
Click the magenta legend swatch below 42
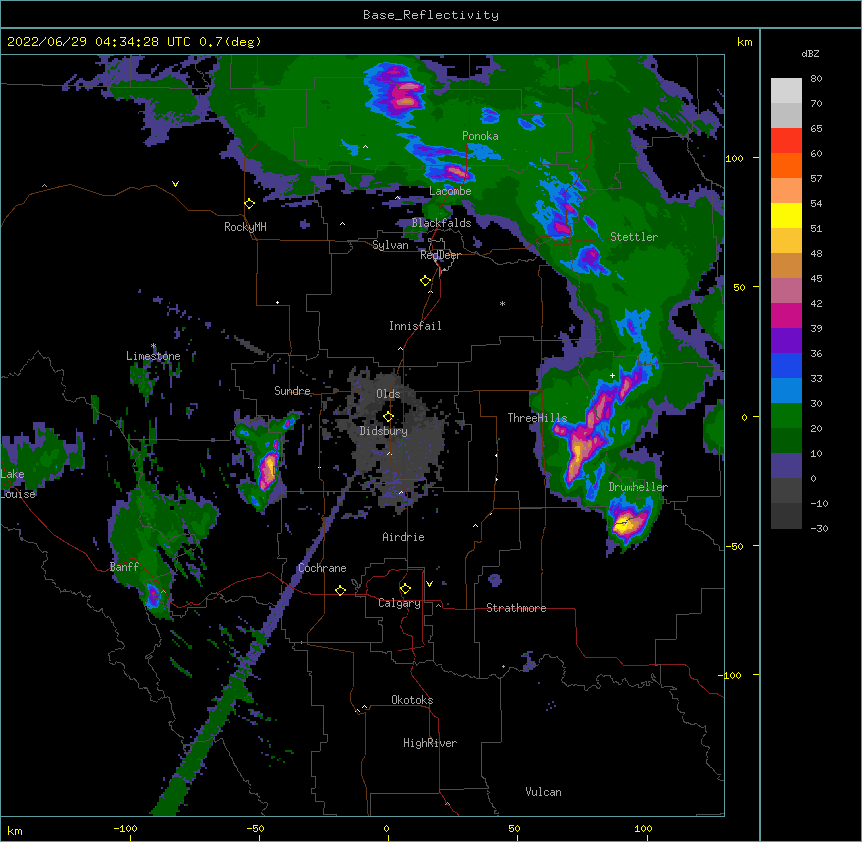(786, 315)
